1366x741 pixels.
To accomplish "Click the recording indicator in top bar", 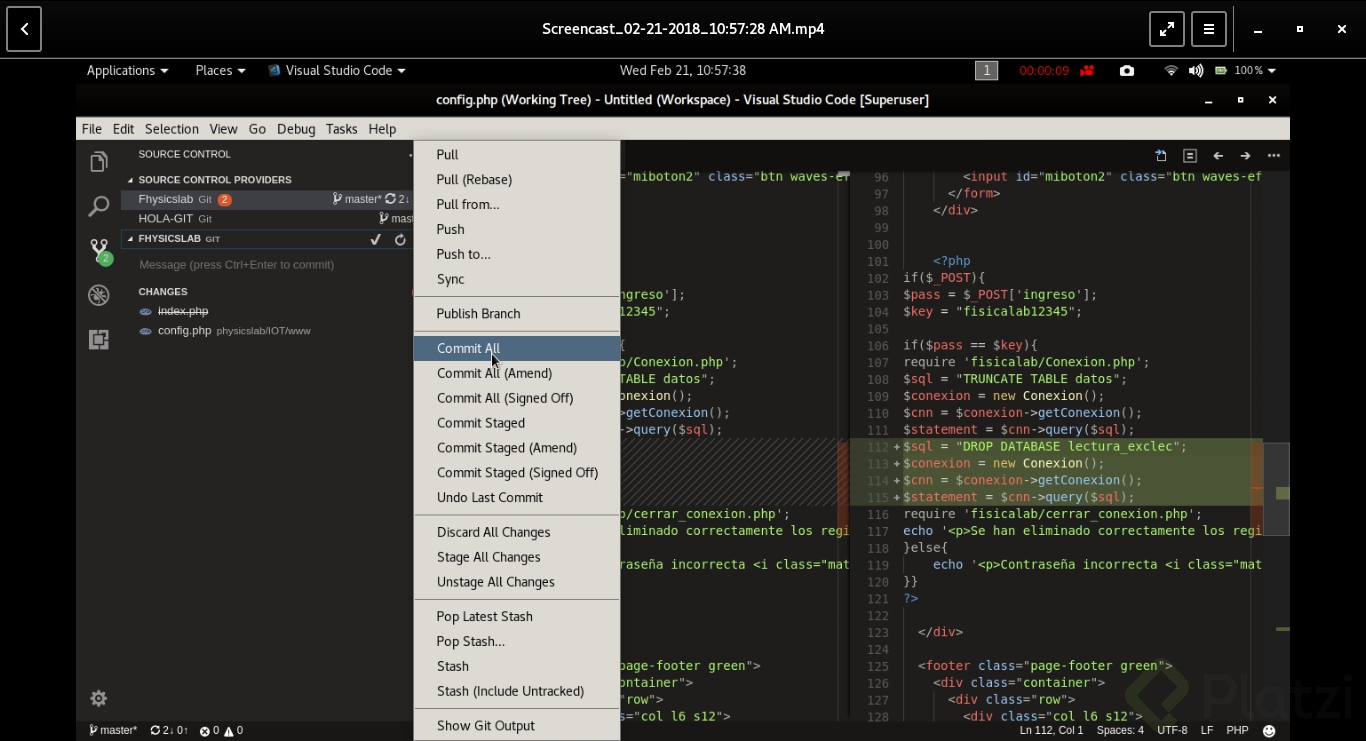I will pos(1056,71).
